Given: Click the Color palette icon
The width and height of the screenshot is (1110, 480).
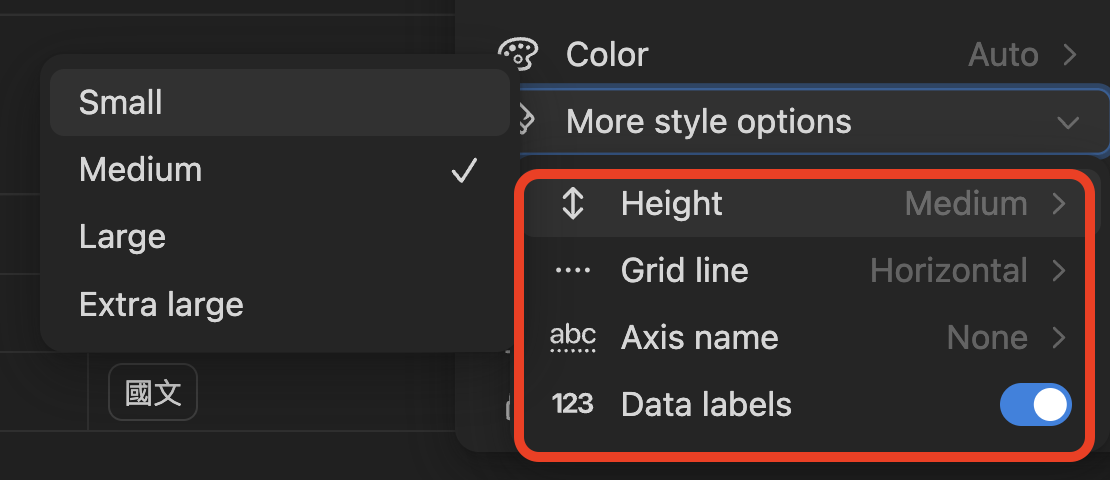Looking at the screenshot, I should (518, 54).
